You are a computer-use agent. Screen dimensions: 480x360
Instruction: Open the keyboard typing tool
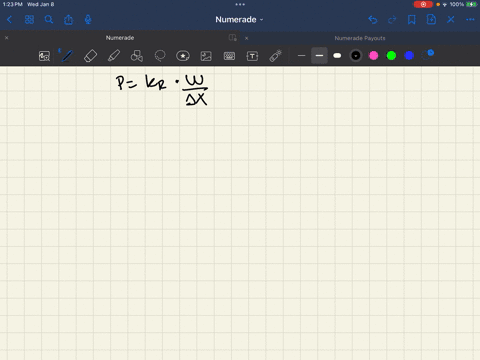pos(229,56)
